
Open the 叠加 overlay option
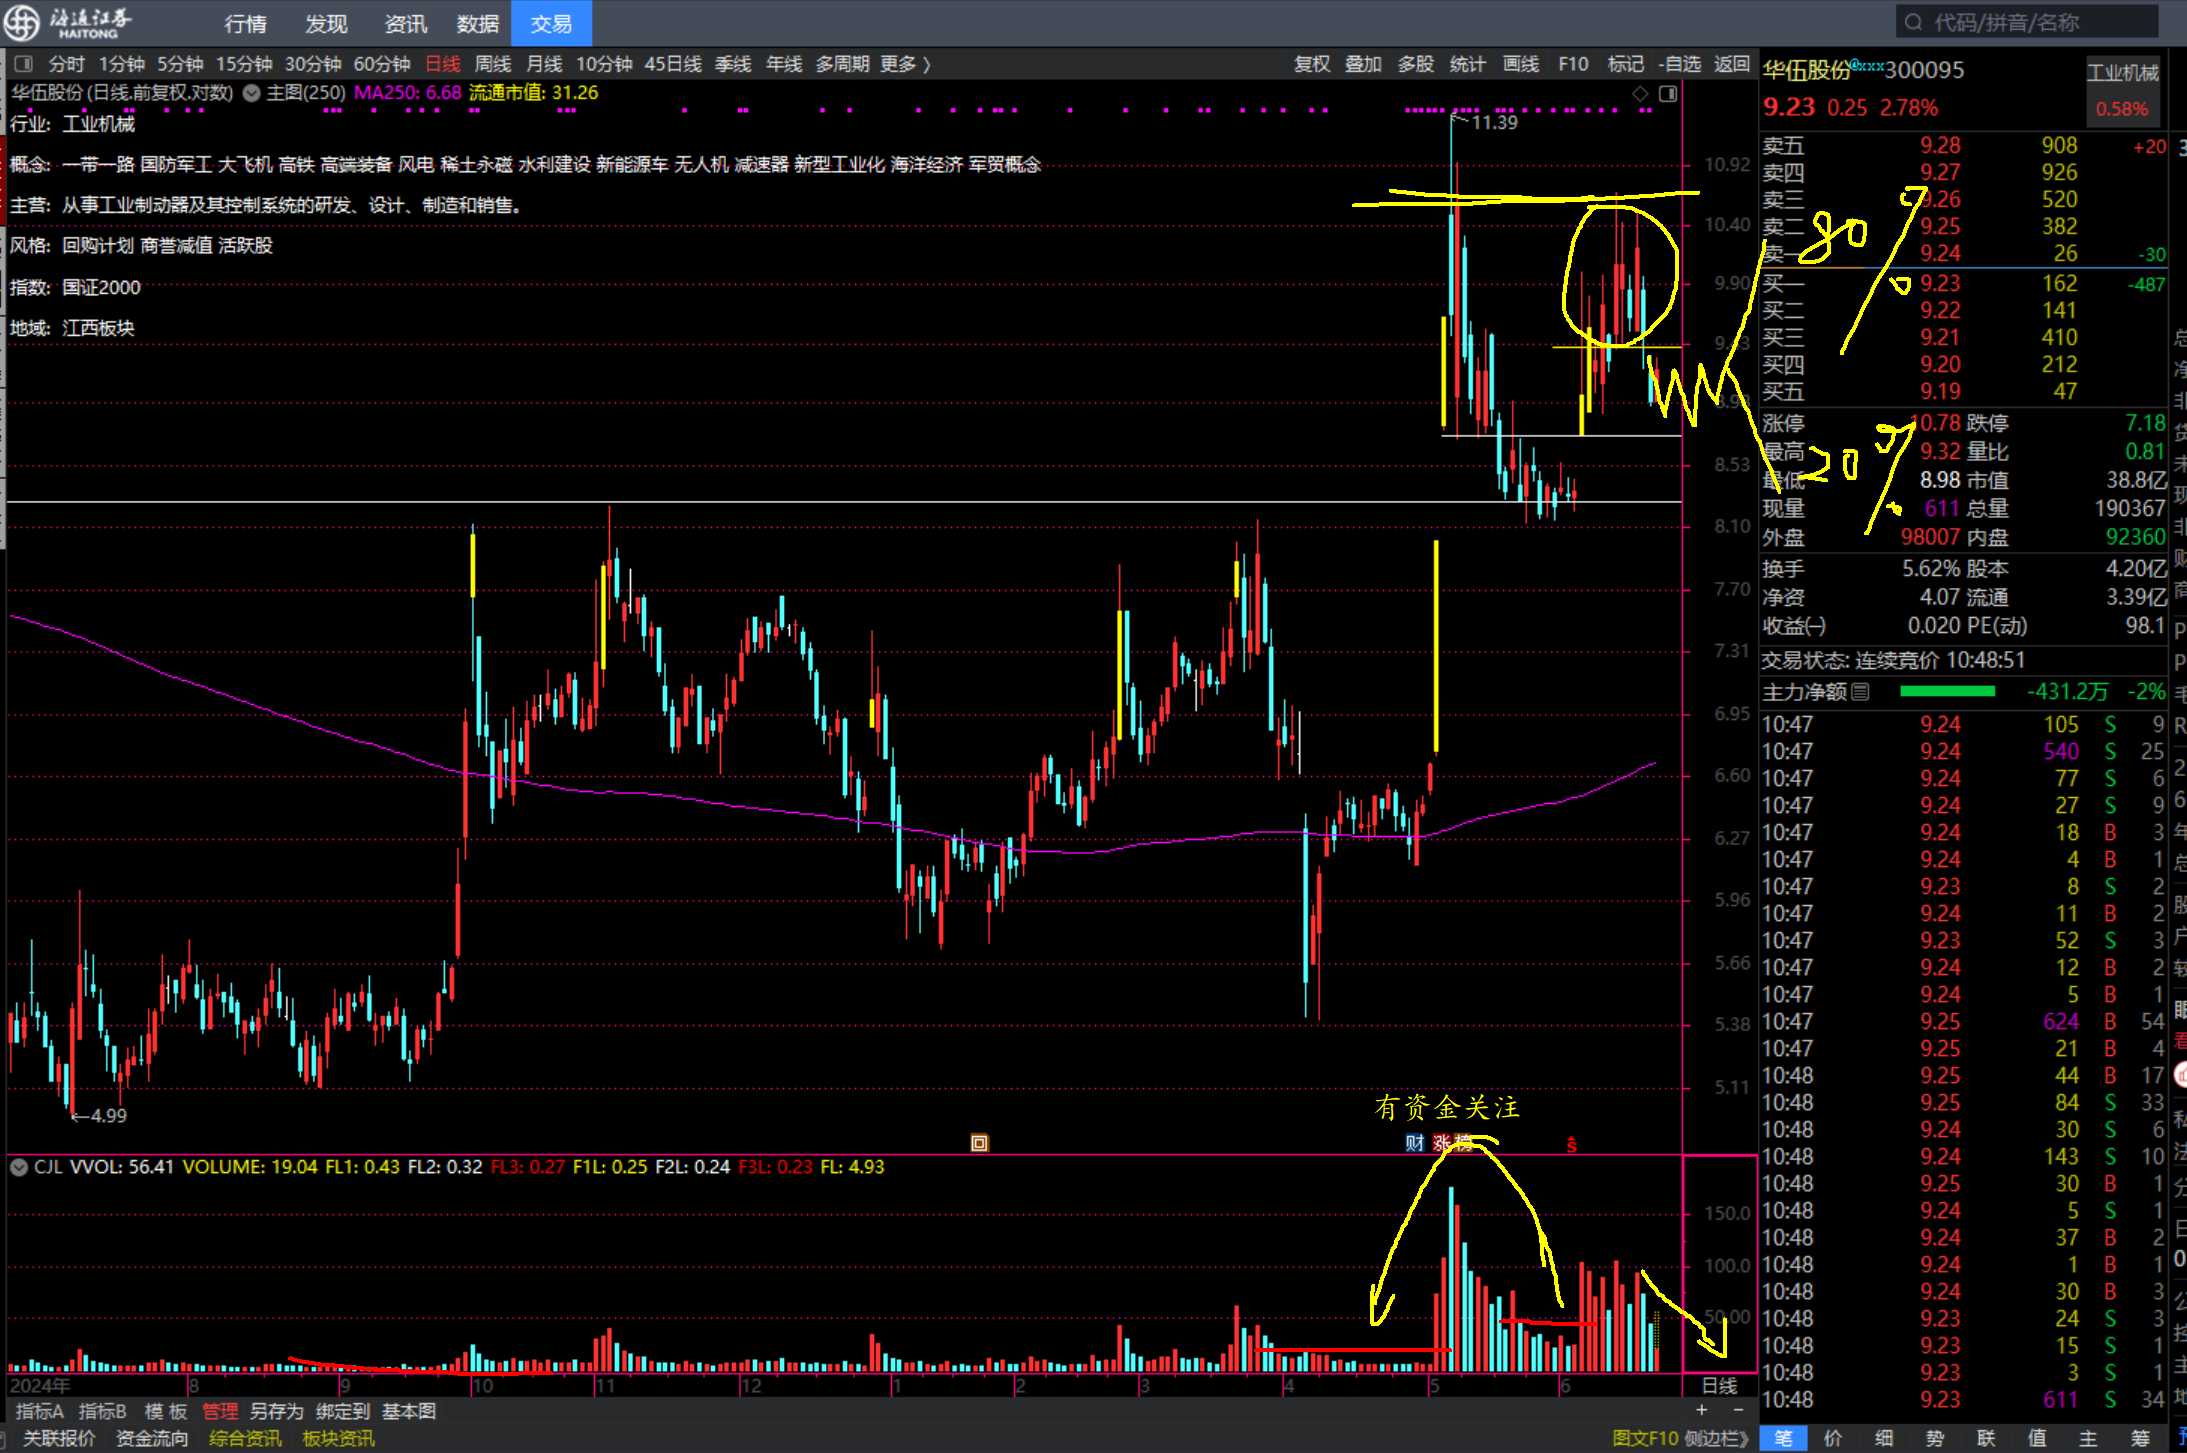1363,64
